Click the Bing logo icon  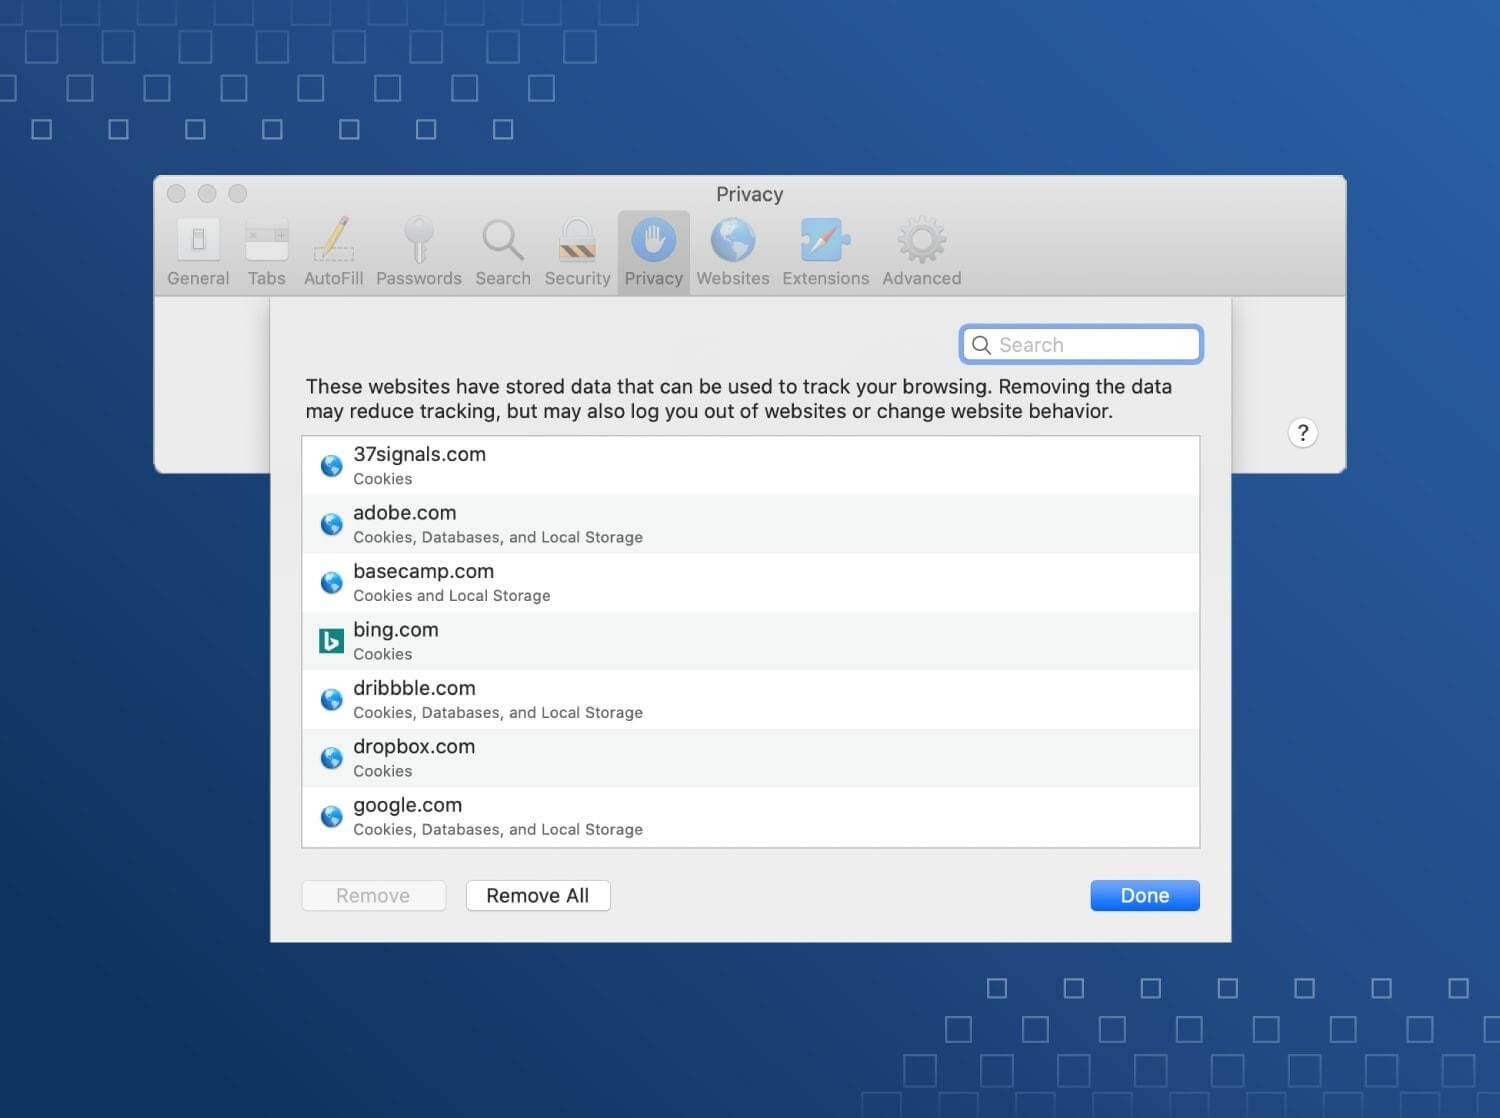pyautogui.click(x=331, y=641)
